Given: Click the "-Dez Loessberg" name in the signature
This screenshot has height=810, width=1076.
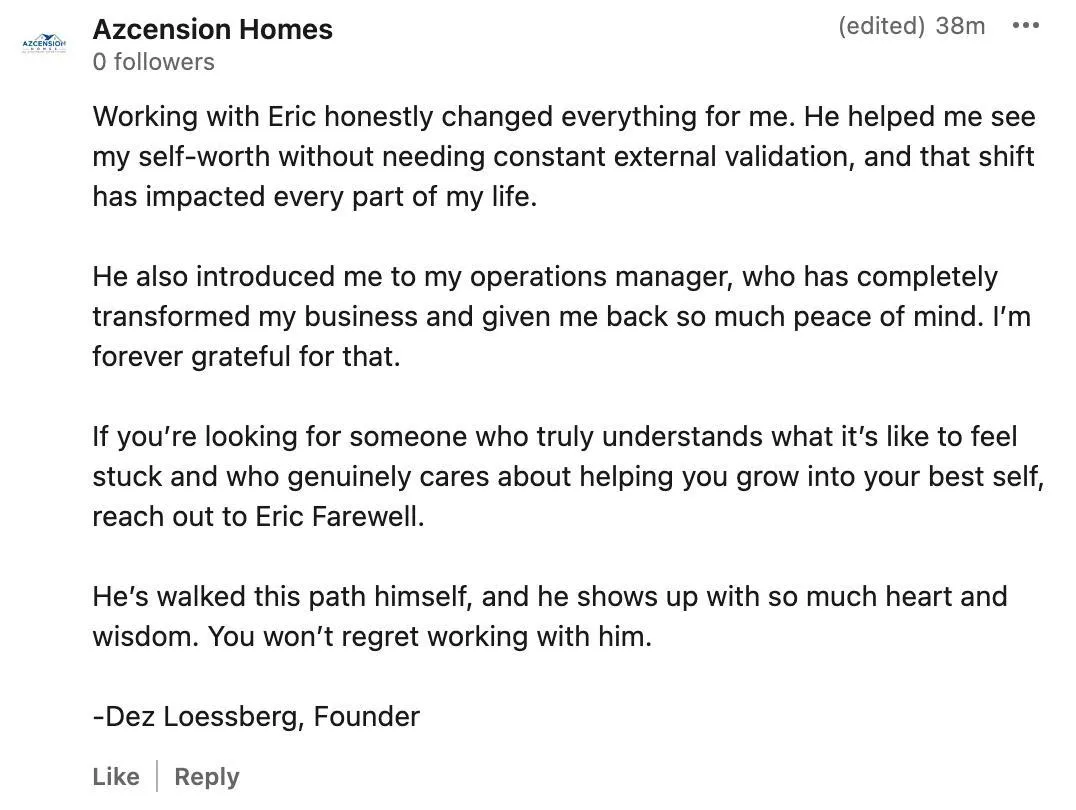Looking at the screenshot, I should [x=195, y=717].
